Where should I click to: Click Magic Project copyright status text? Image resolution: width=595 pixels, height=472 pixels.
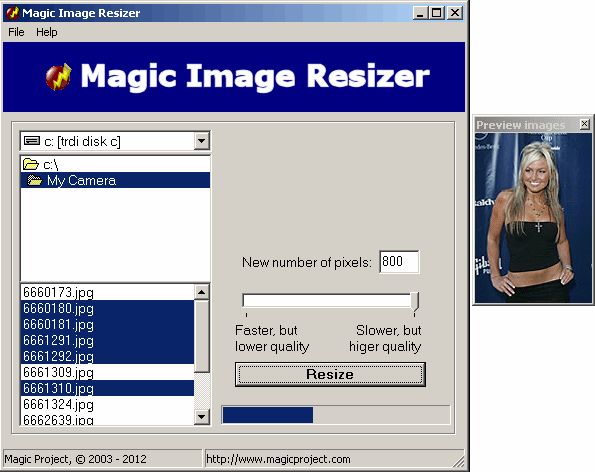[76, 459]
